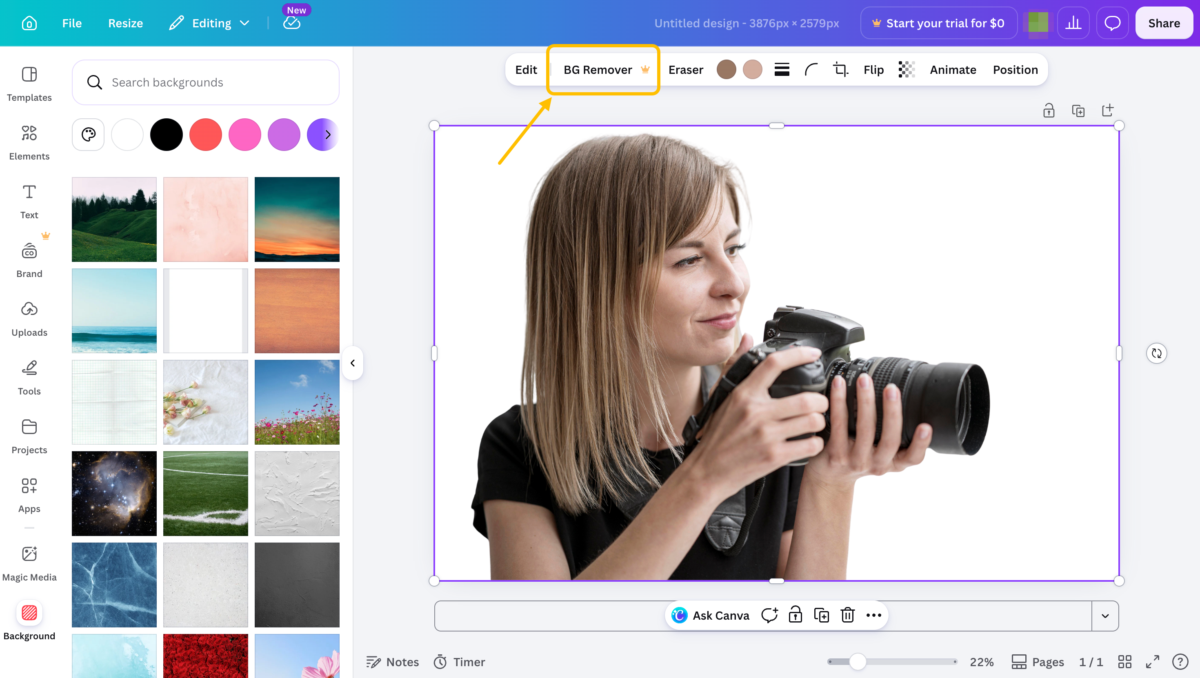The width and height of the screenshot is (1200, 678).
Task: Open the Timer
Action: (x=459, y=662)
